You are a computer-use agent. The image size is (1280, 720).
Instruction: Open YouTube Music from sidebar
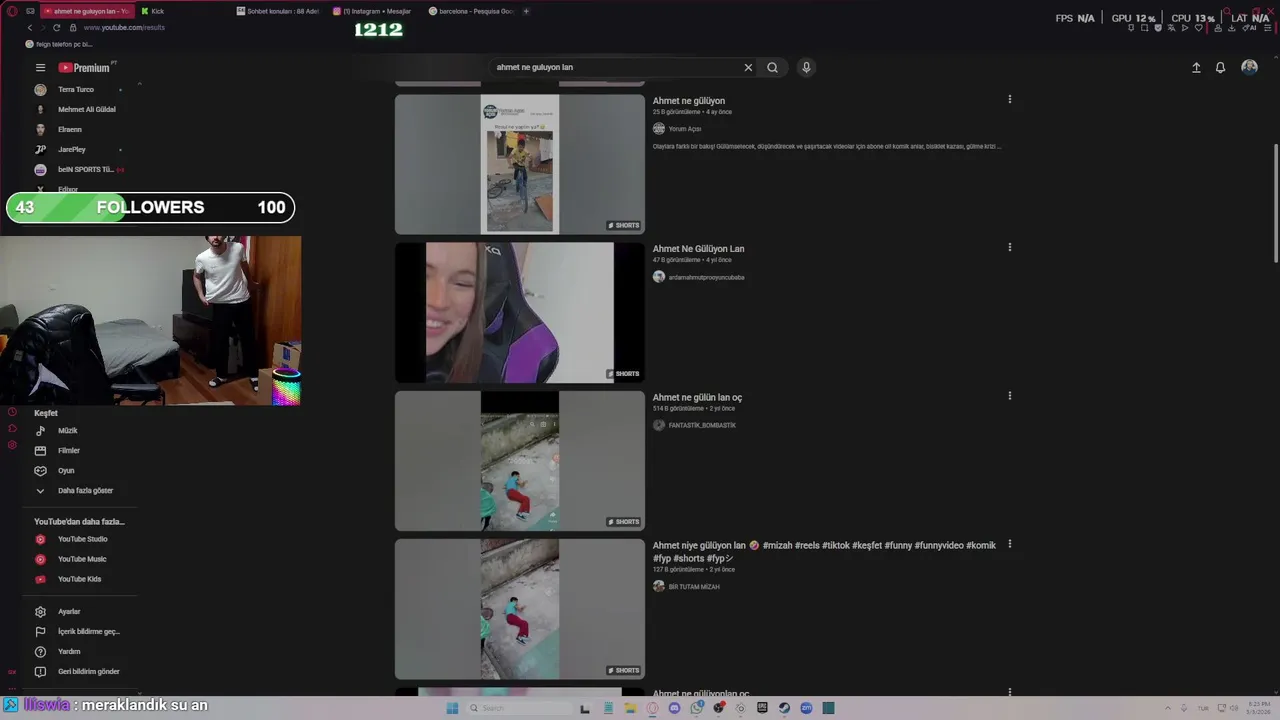(x=80, y=559)
